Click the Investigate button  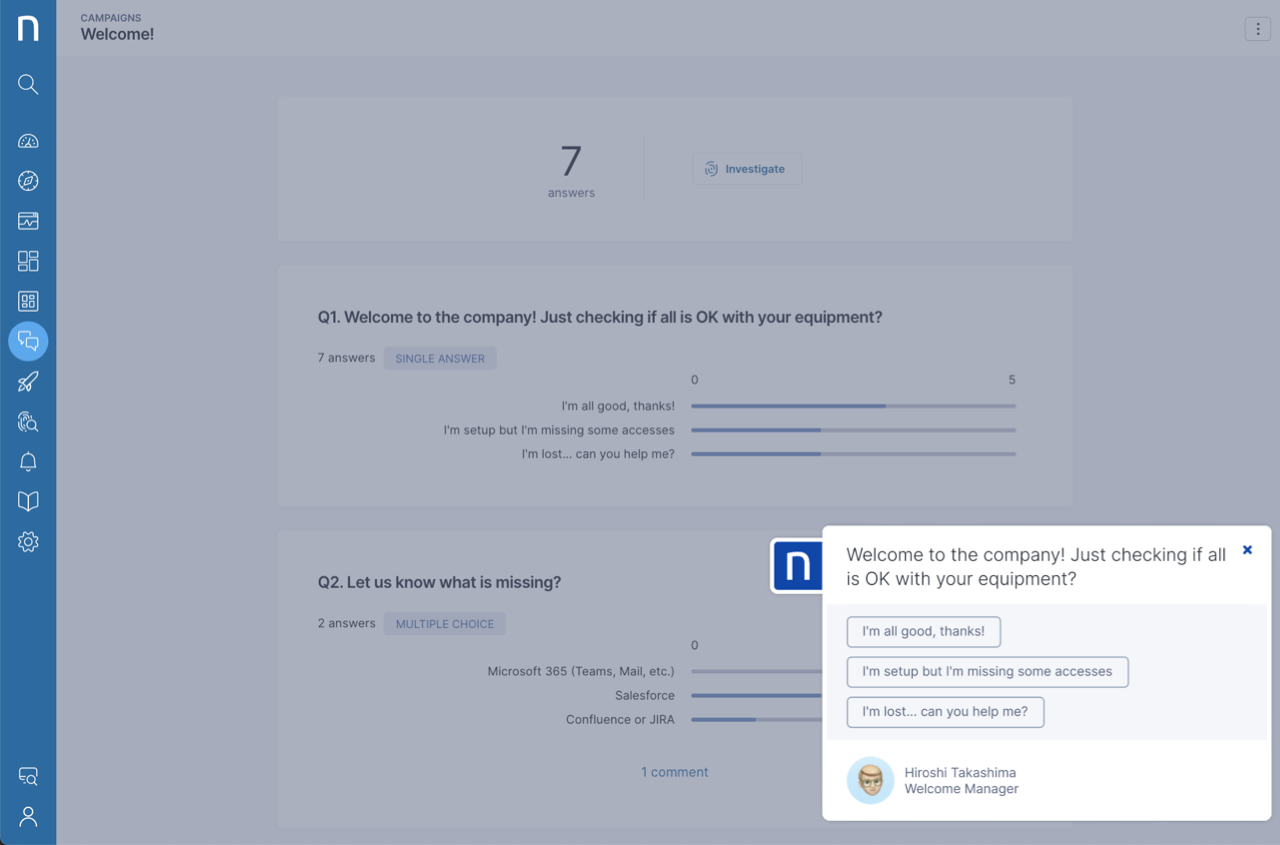(x=746, y=169)
